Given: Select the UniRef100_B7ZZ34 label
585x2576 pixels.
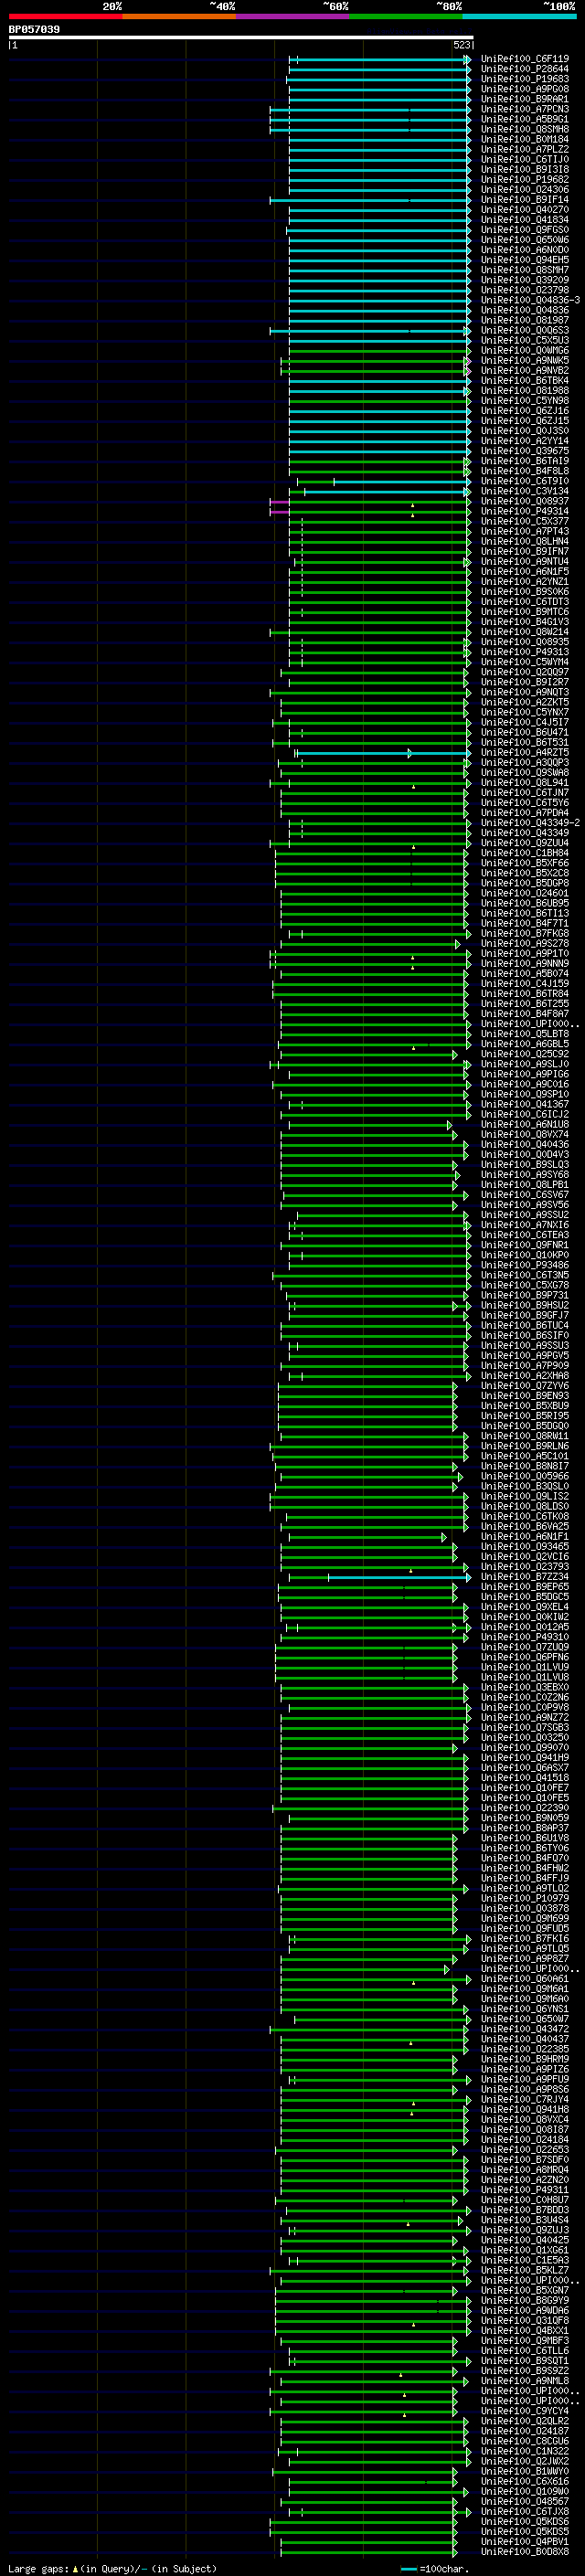Looking at the screenshot, I should tap(524, 1577).
